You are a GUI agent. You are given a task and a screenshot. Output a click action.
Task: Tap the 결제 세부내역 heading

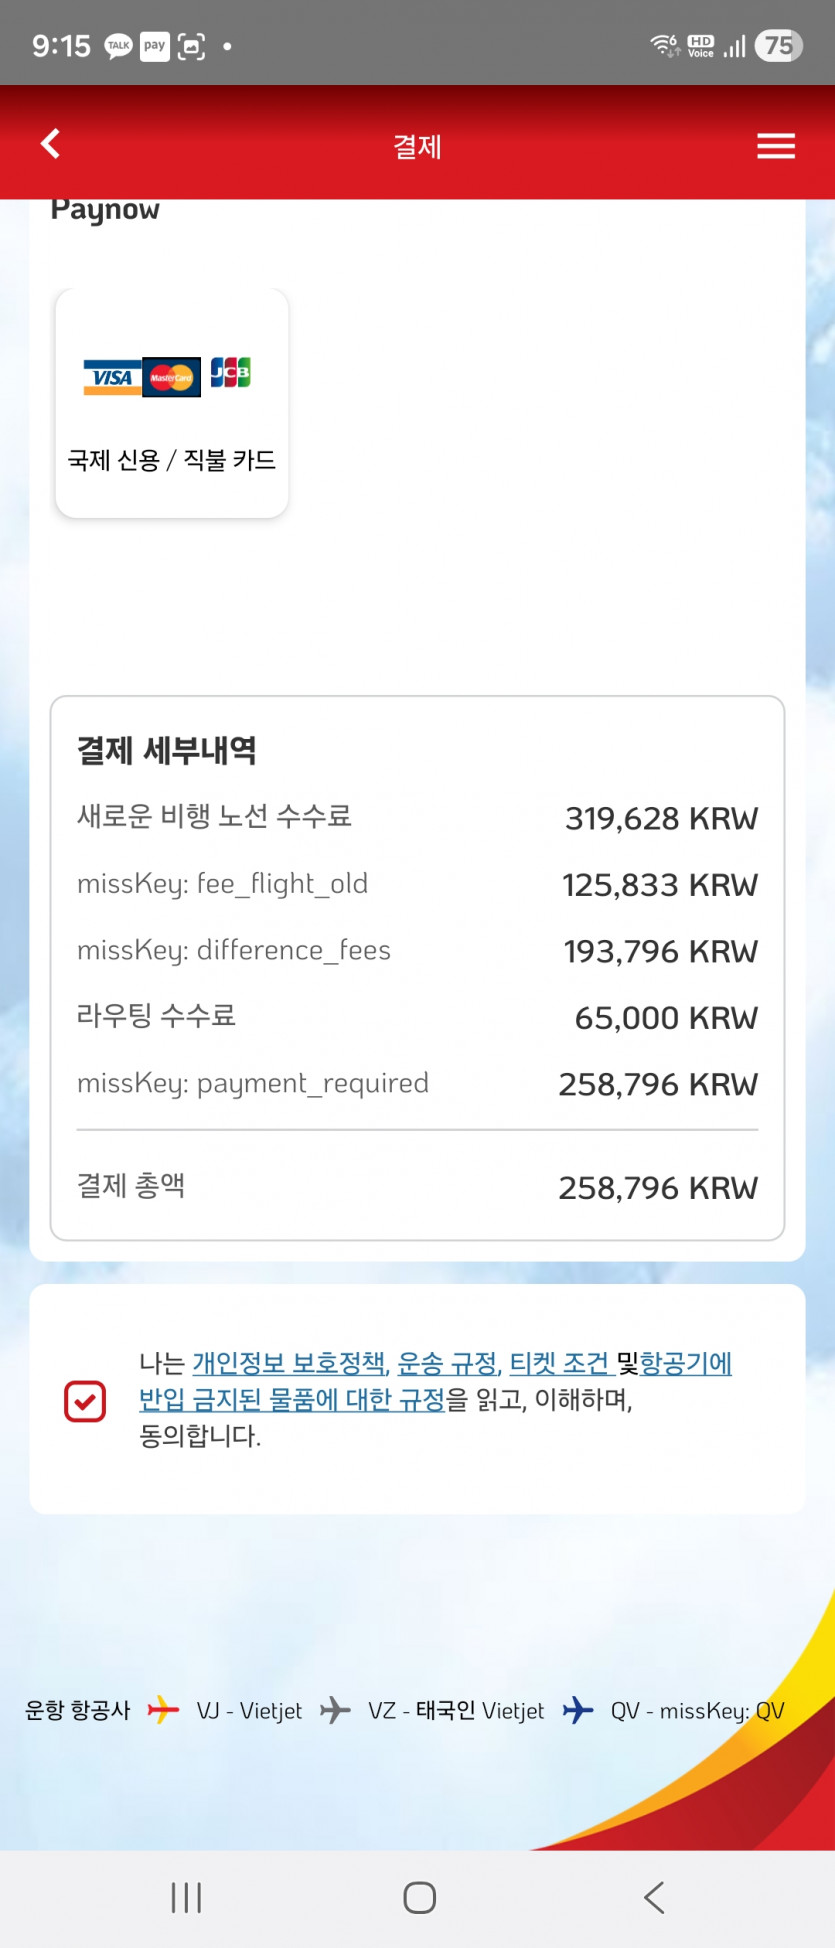click(167, 750)
